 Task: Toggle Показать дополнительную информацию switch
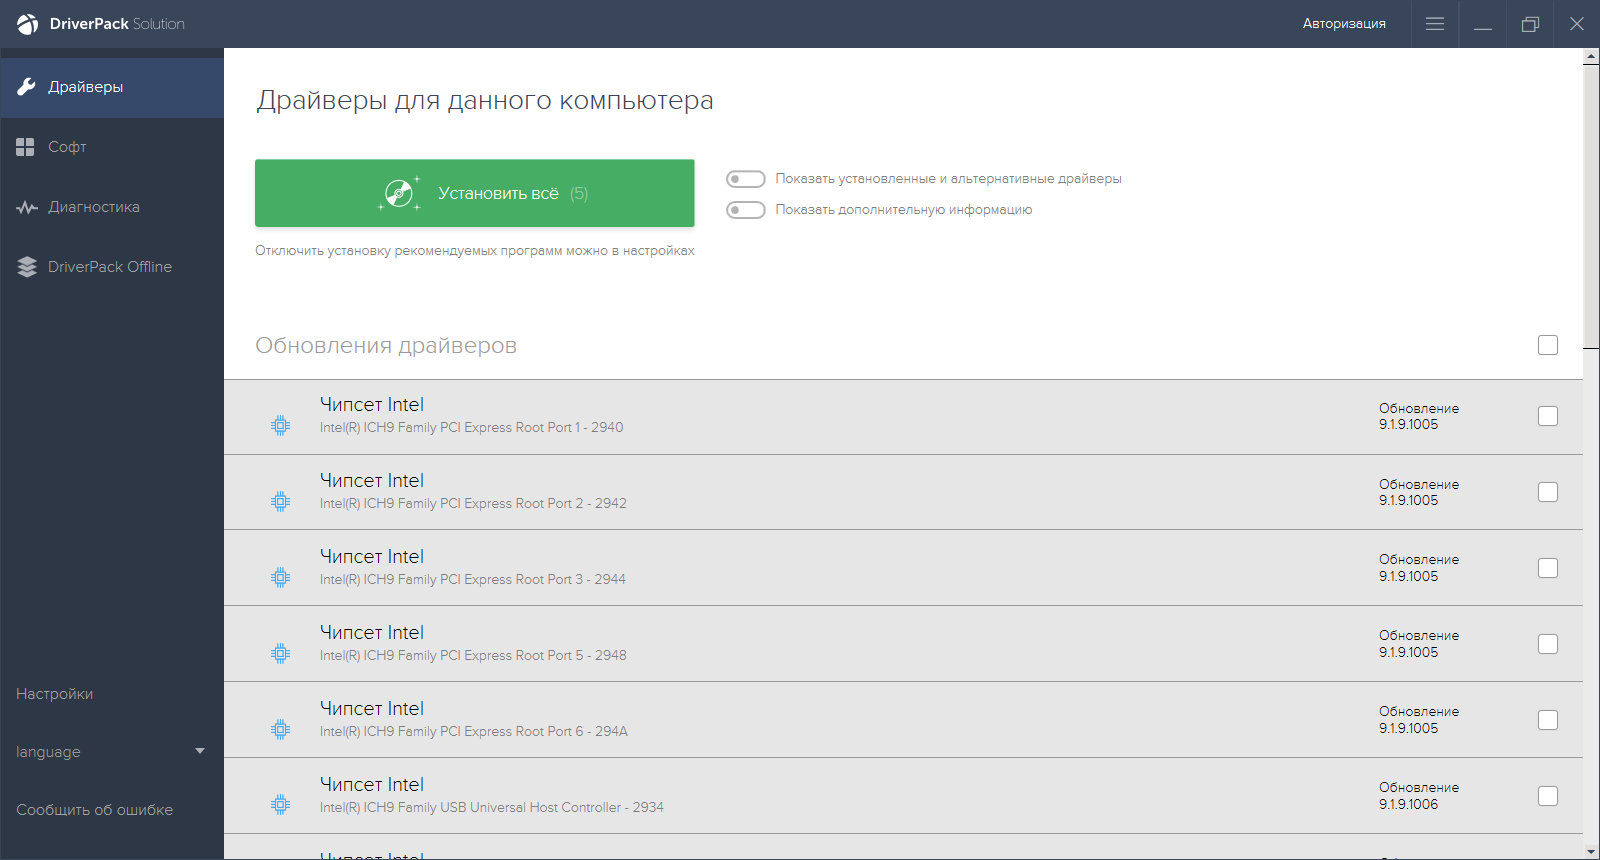coord(745,210)
